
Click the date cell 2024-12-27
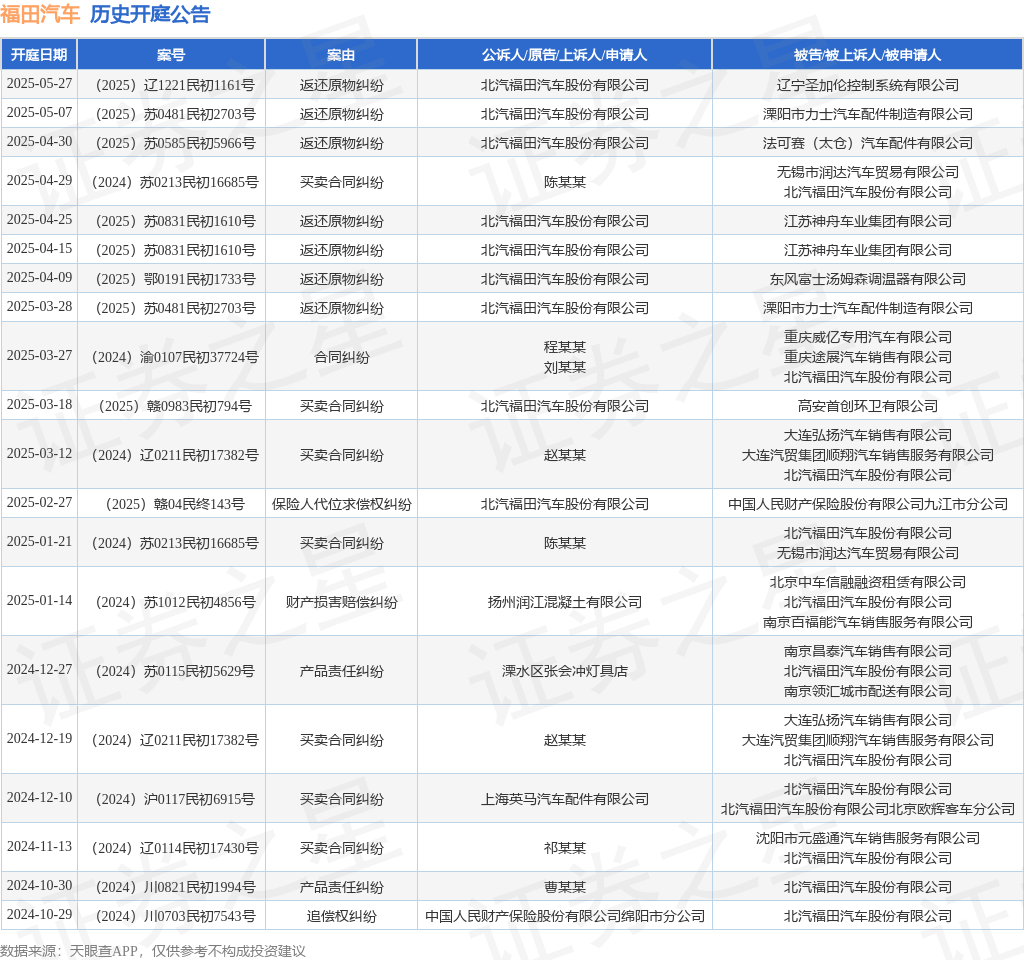click(x=39, y=670)
